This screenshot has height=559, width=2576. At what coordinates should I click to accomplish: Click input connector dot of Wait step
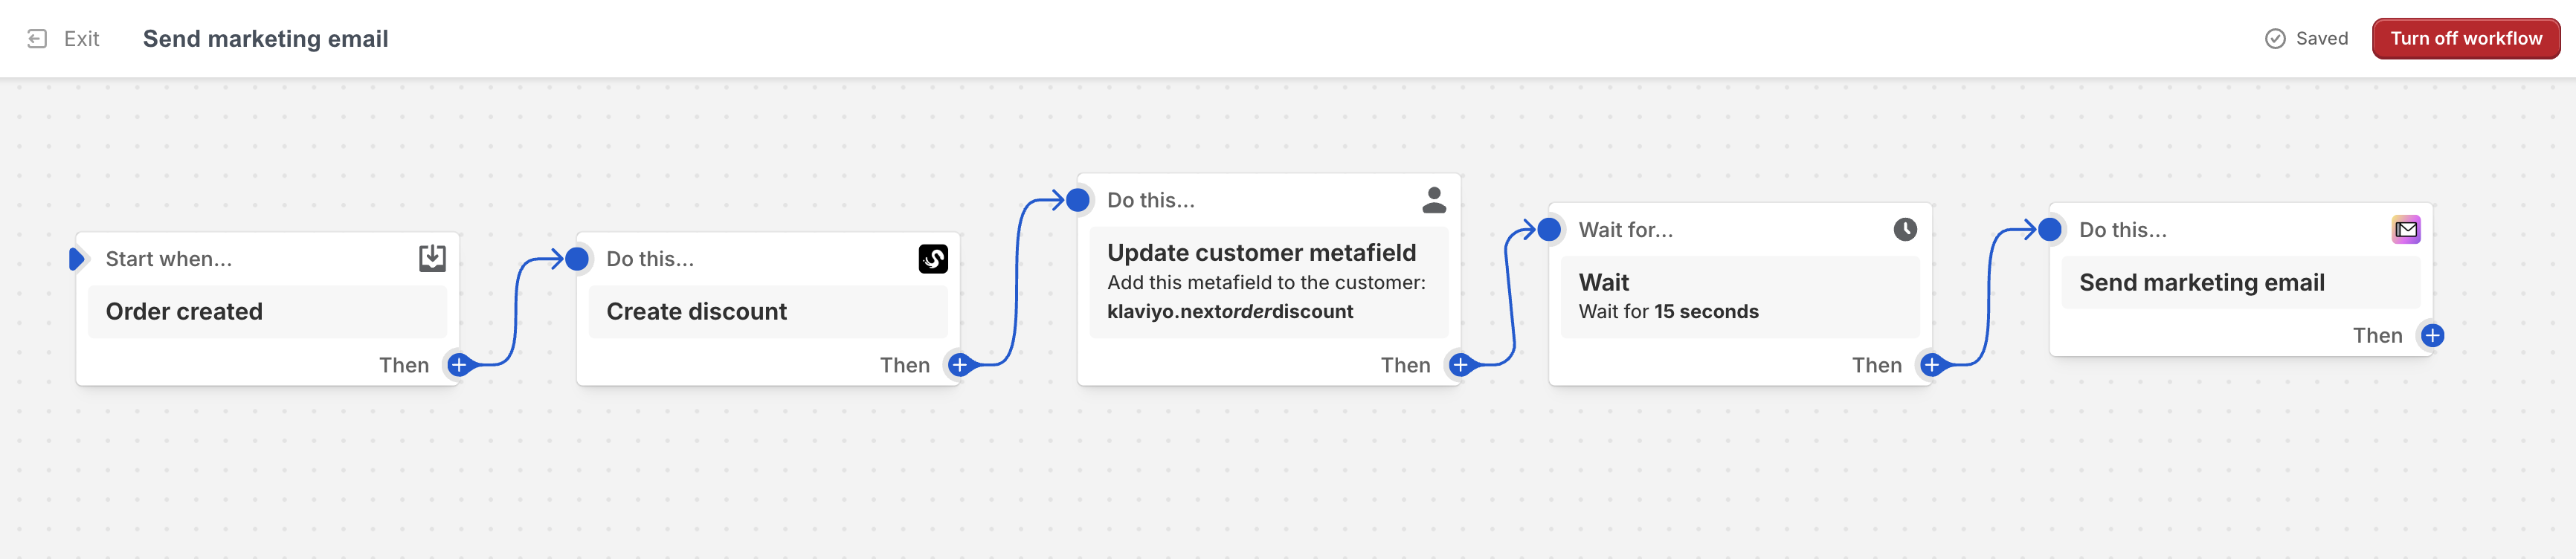point(1549,230)
